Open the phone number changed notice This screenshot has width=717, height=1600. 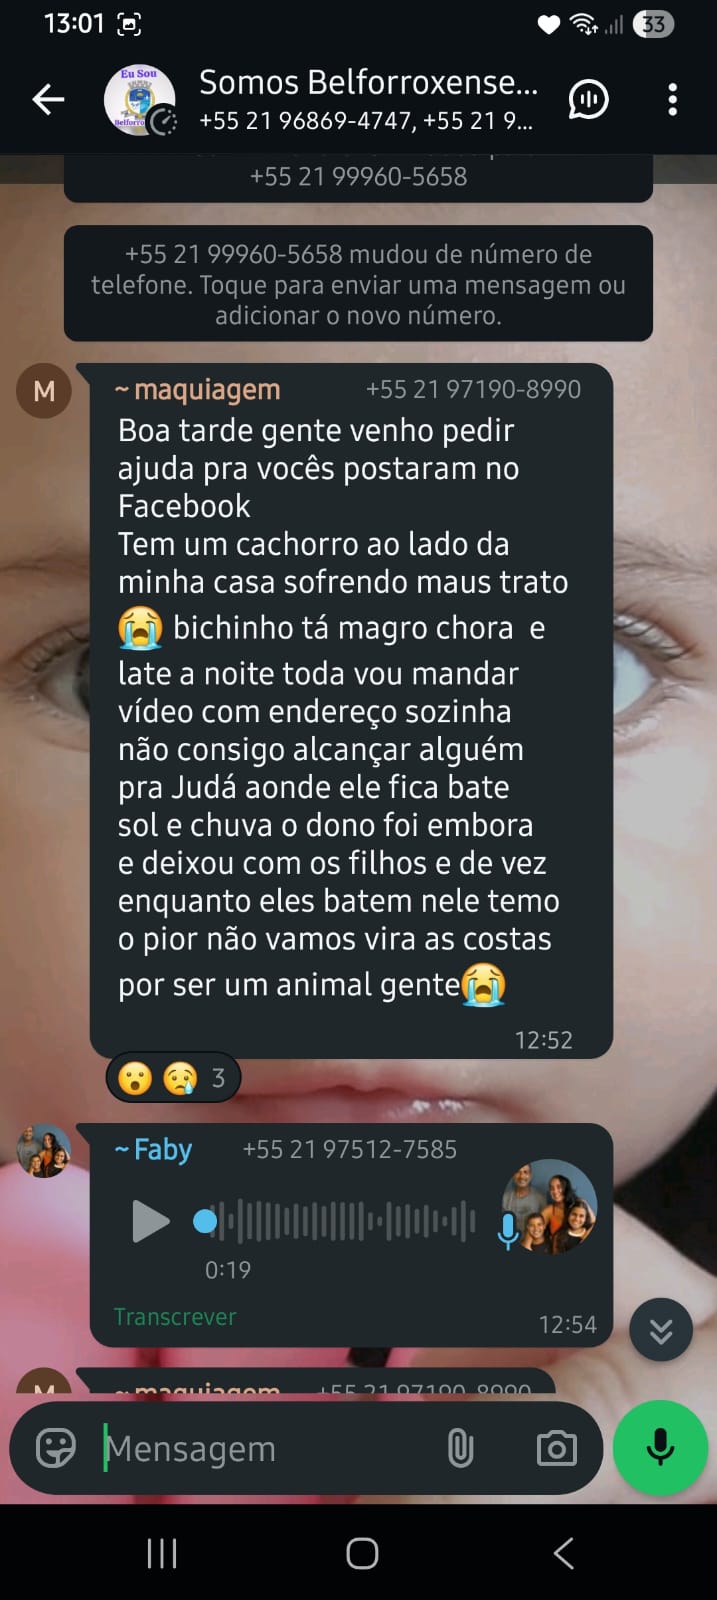point(358,284)
